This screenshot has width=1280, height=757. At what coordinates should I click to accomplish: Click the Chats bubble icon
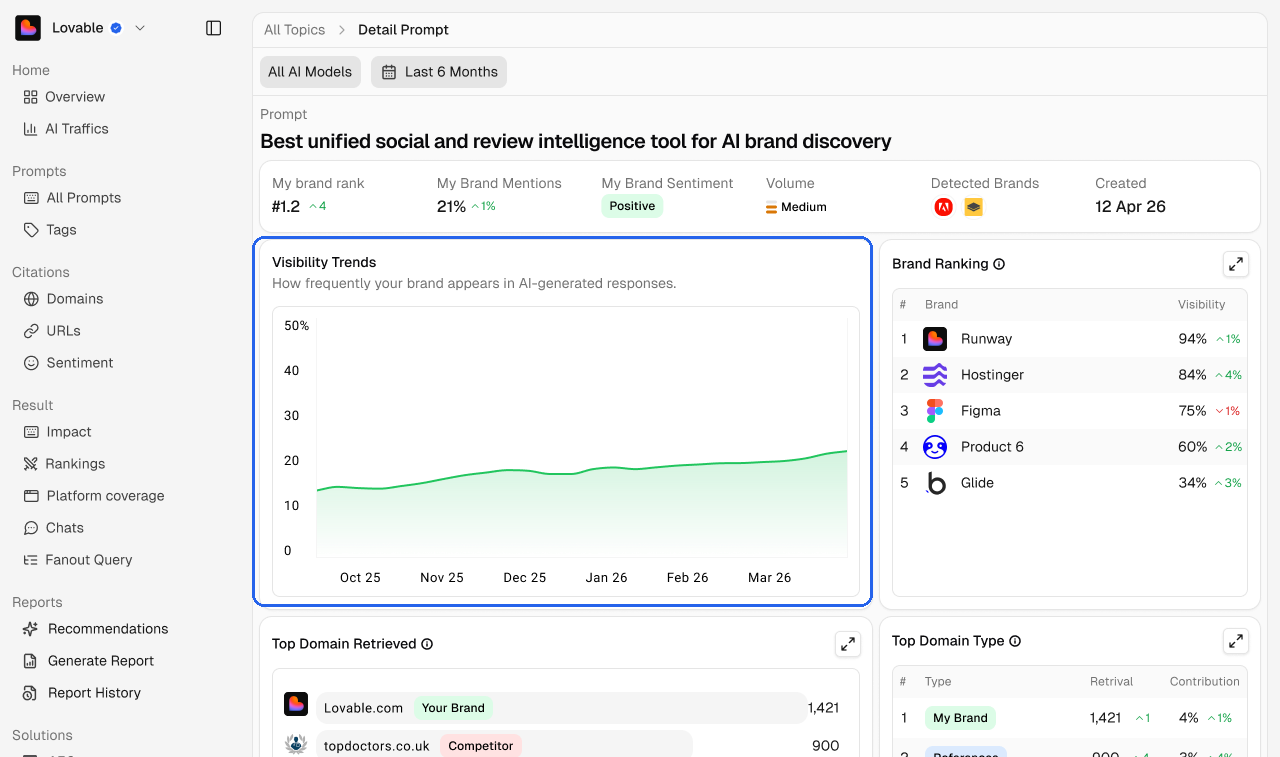pyautogui.click(x=31, y=528)
